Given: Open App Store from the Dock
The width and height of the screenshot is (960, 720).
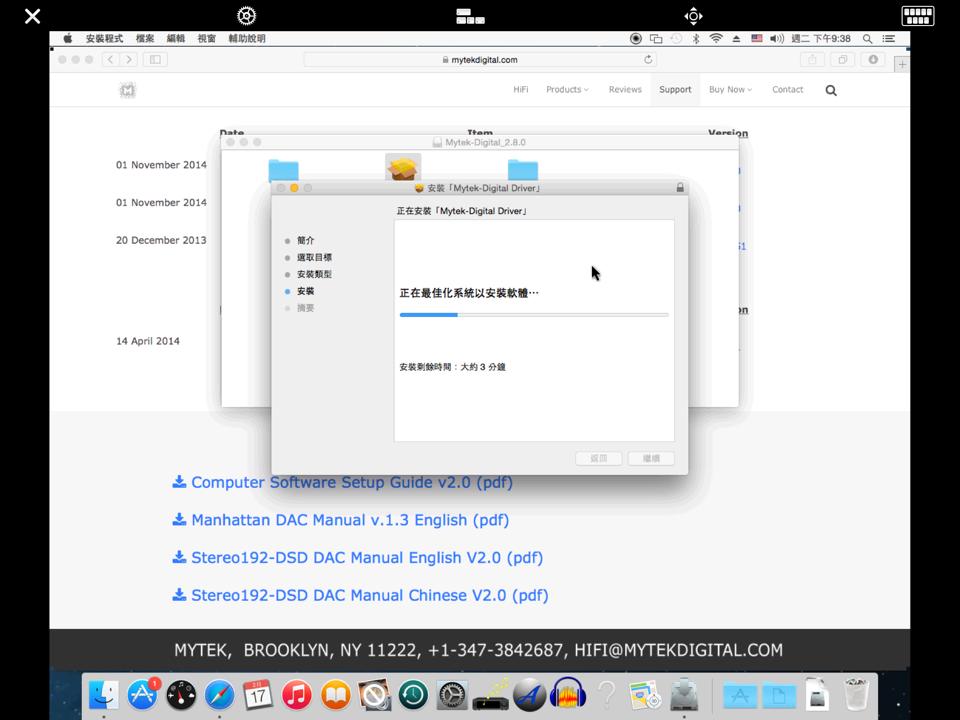Looking at the screenshot, I should pos(143,696).
